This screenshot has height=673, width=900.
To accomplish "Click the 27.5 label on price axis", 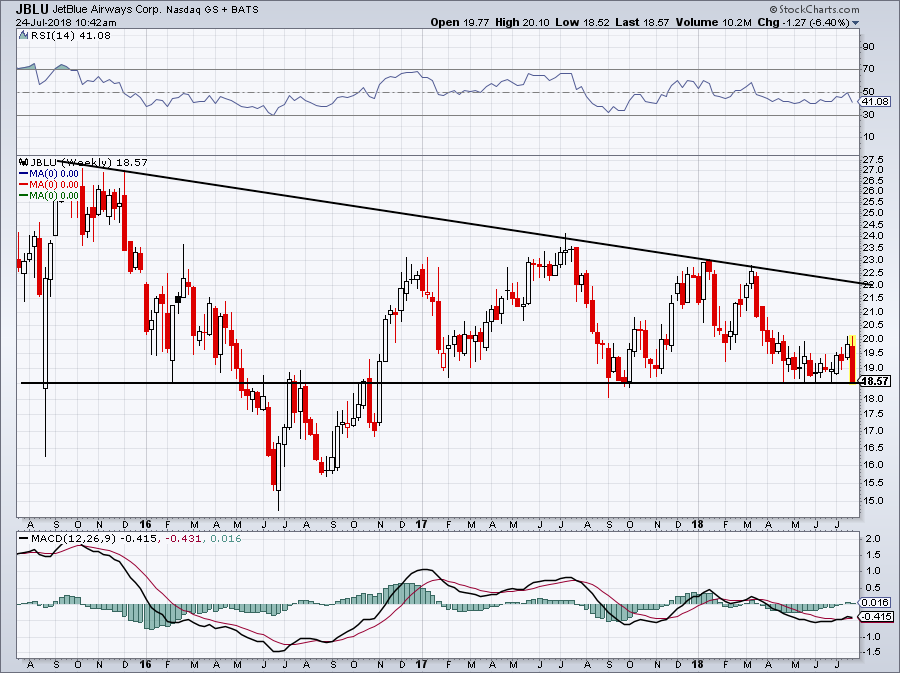I will pyautogui.click(x=872, y=160).
